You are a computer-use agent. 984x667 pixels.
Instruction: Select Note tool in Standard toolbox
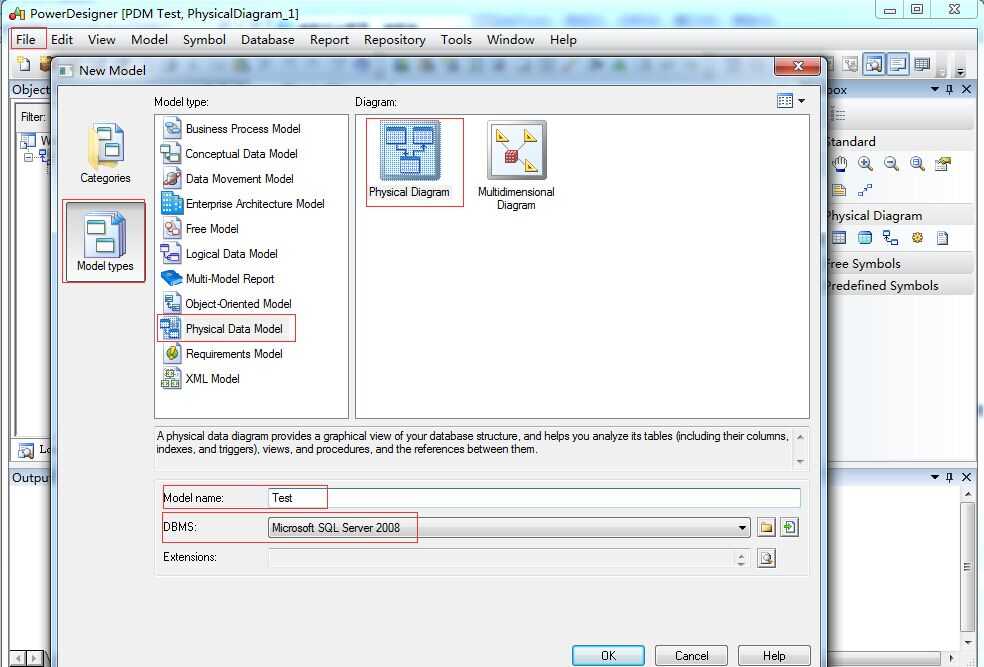839,190
